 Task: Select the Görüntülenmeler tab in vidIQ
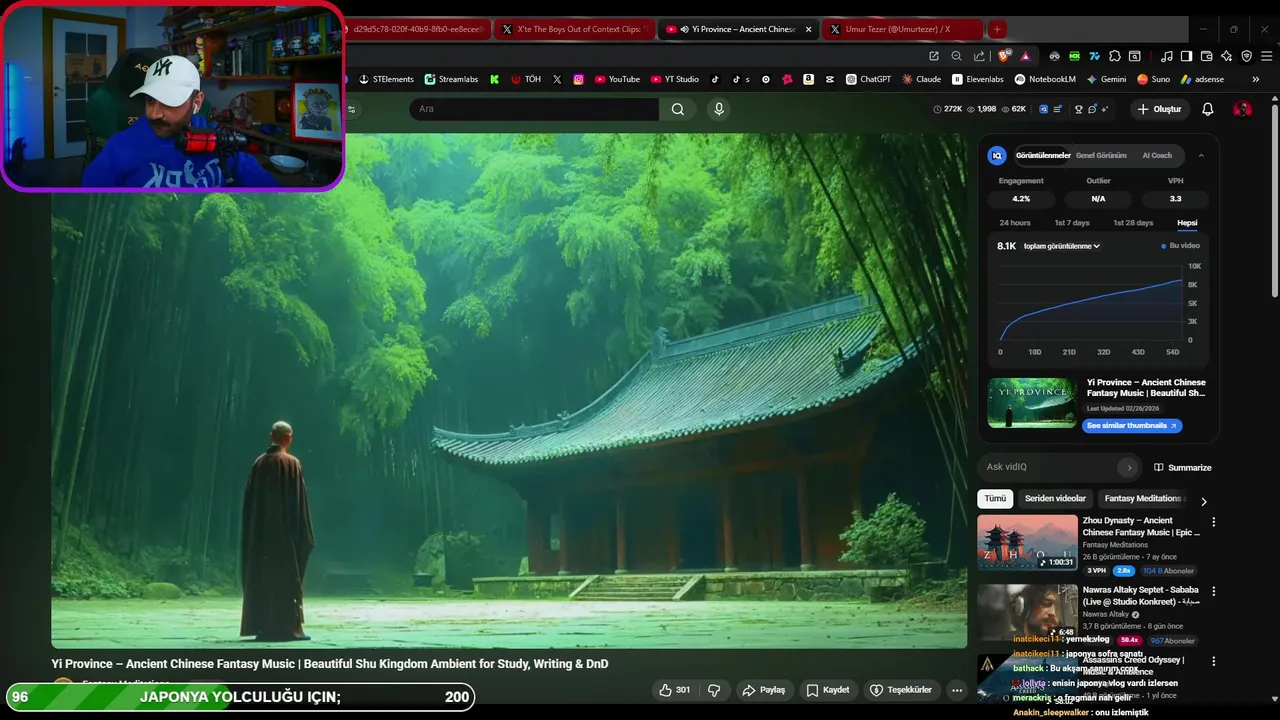click(x=1043, y=155)
